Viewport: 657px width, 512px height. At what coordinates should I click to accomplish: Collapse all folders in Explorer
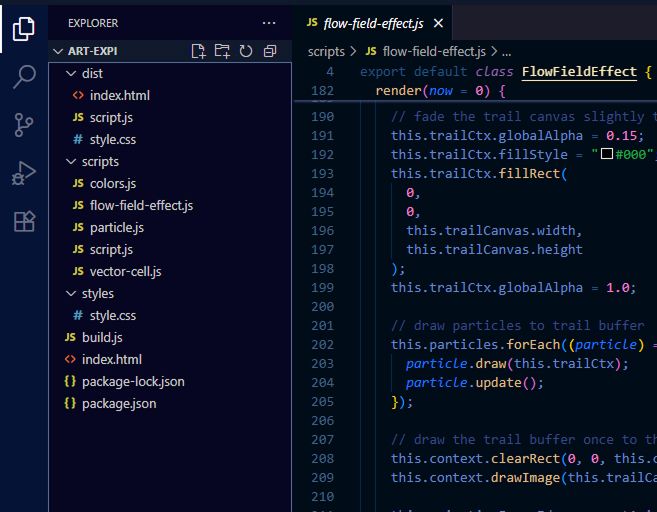pyautogui.click(x=270, y=51)
